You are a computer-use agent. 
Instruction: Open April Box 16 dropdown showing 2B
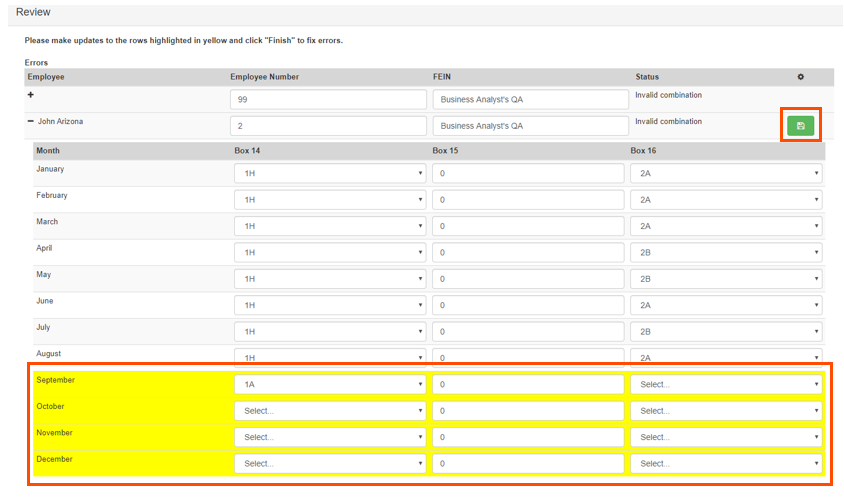[726, 252]
